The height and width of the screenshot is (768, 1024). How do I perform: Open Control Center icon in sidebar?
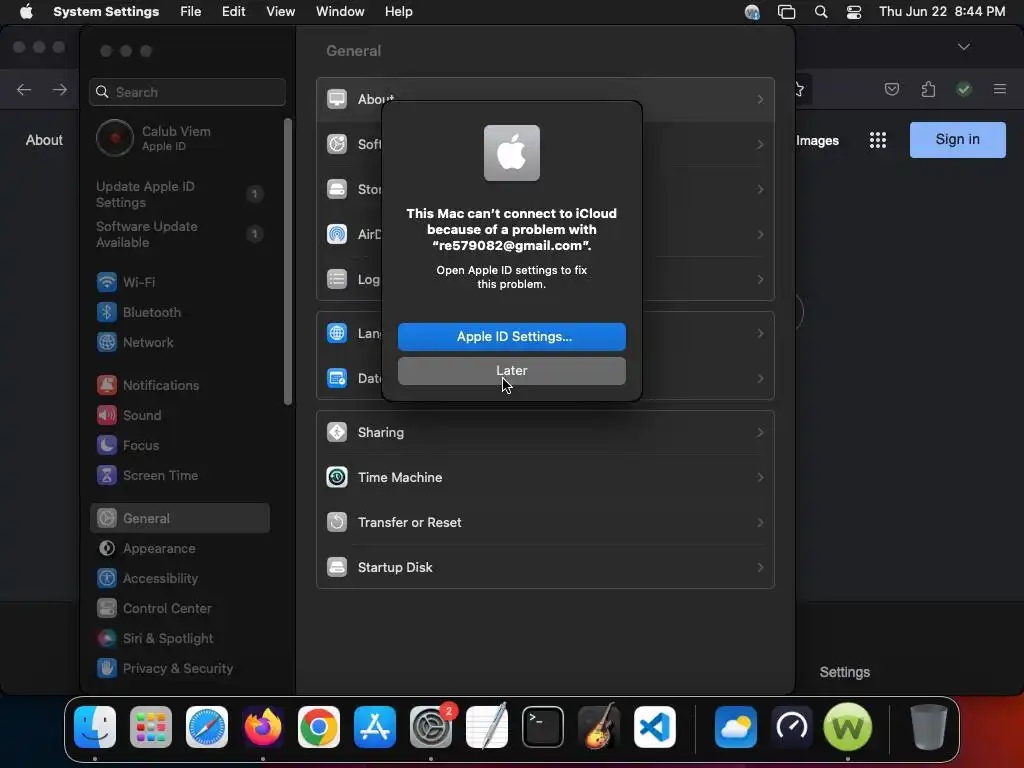click(x=106, y=609)
